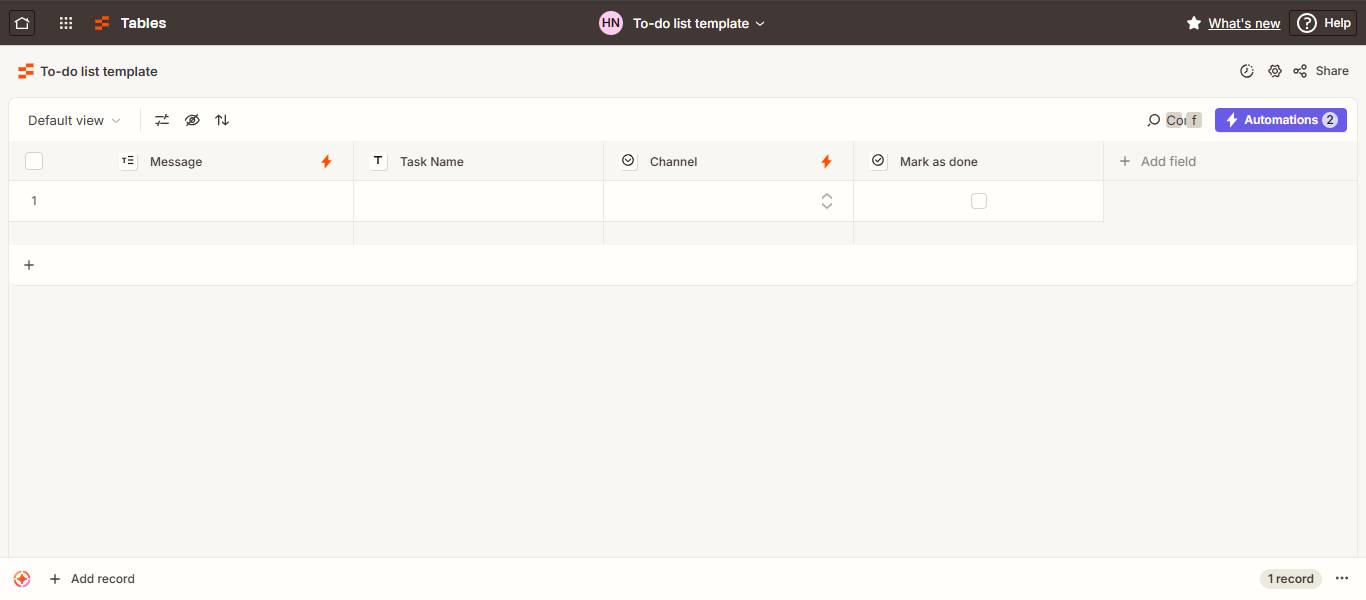
Task: Open the sort arrows icon
Action: [x=222, y=120]
